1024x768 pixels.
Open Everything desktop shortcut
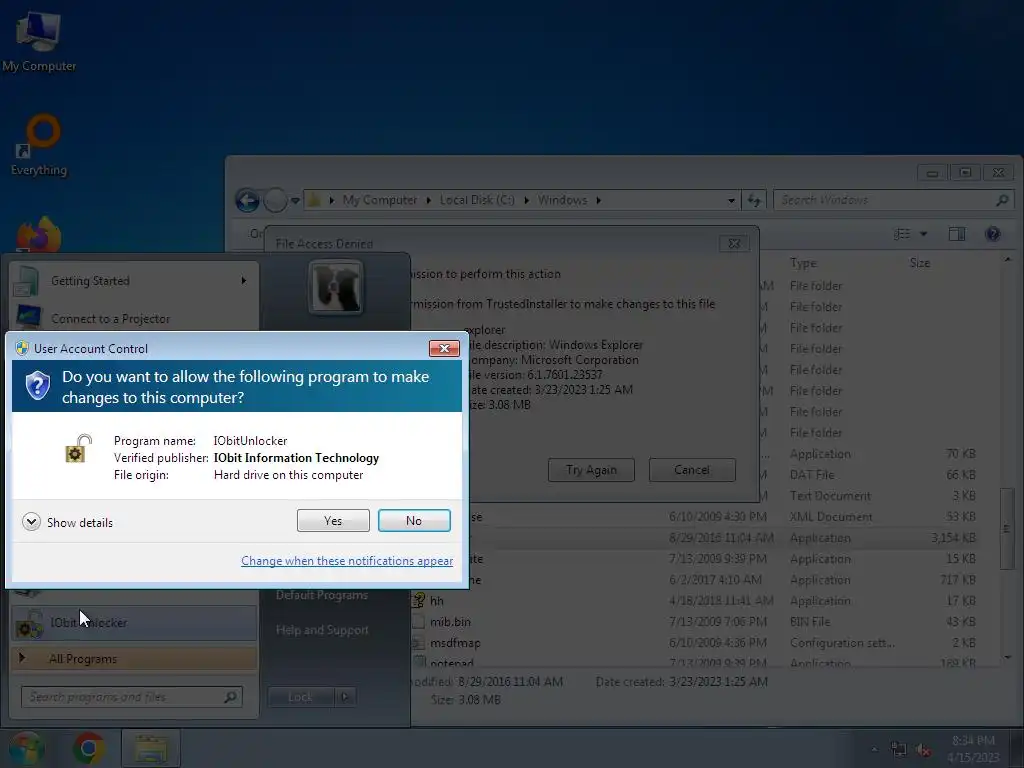click(39, 145)
